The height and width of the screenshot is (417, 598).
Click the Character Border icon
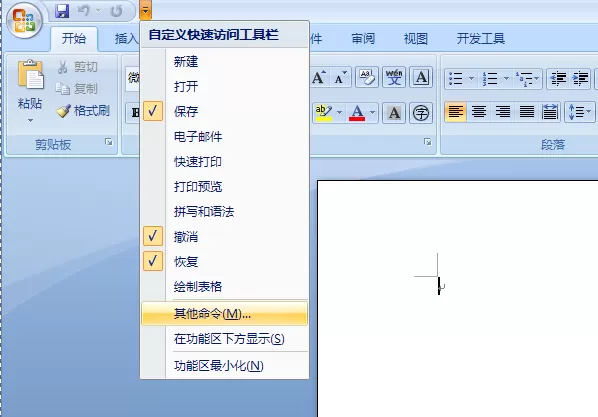(421, 77)
